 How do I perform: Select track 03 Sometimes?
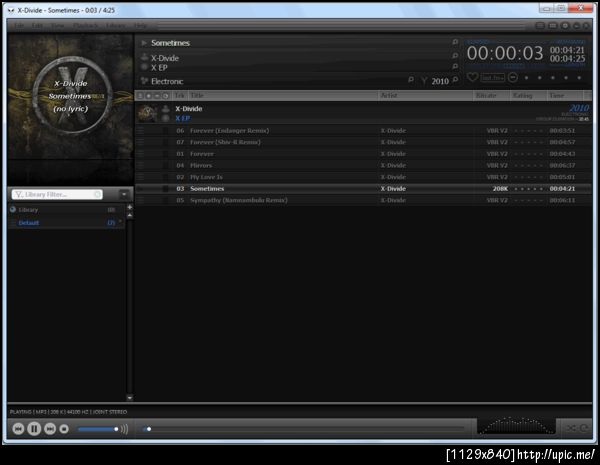(x=364, y=188)
